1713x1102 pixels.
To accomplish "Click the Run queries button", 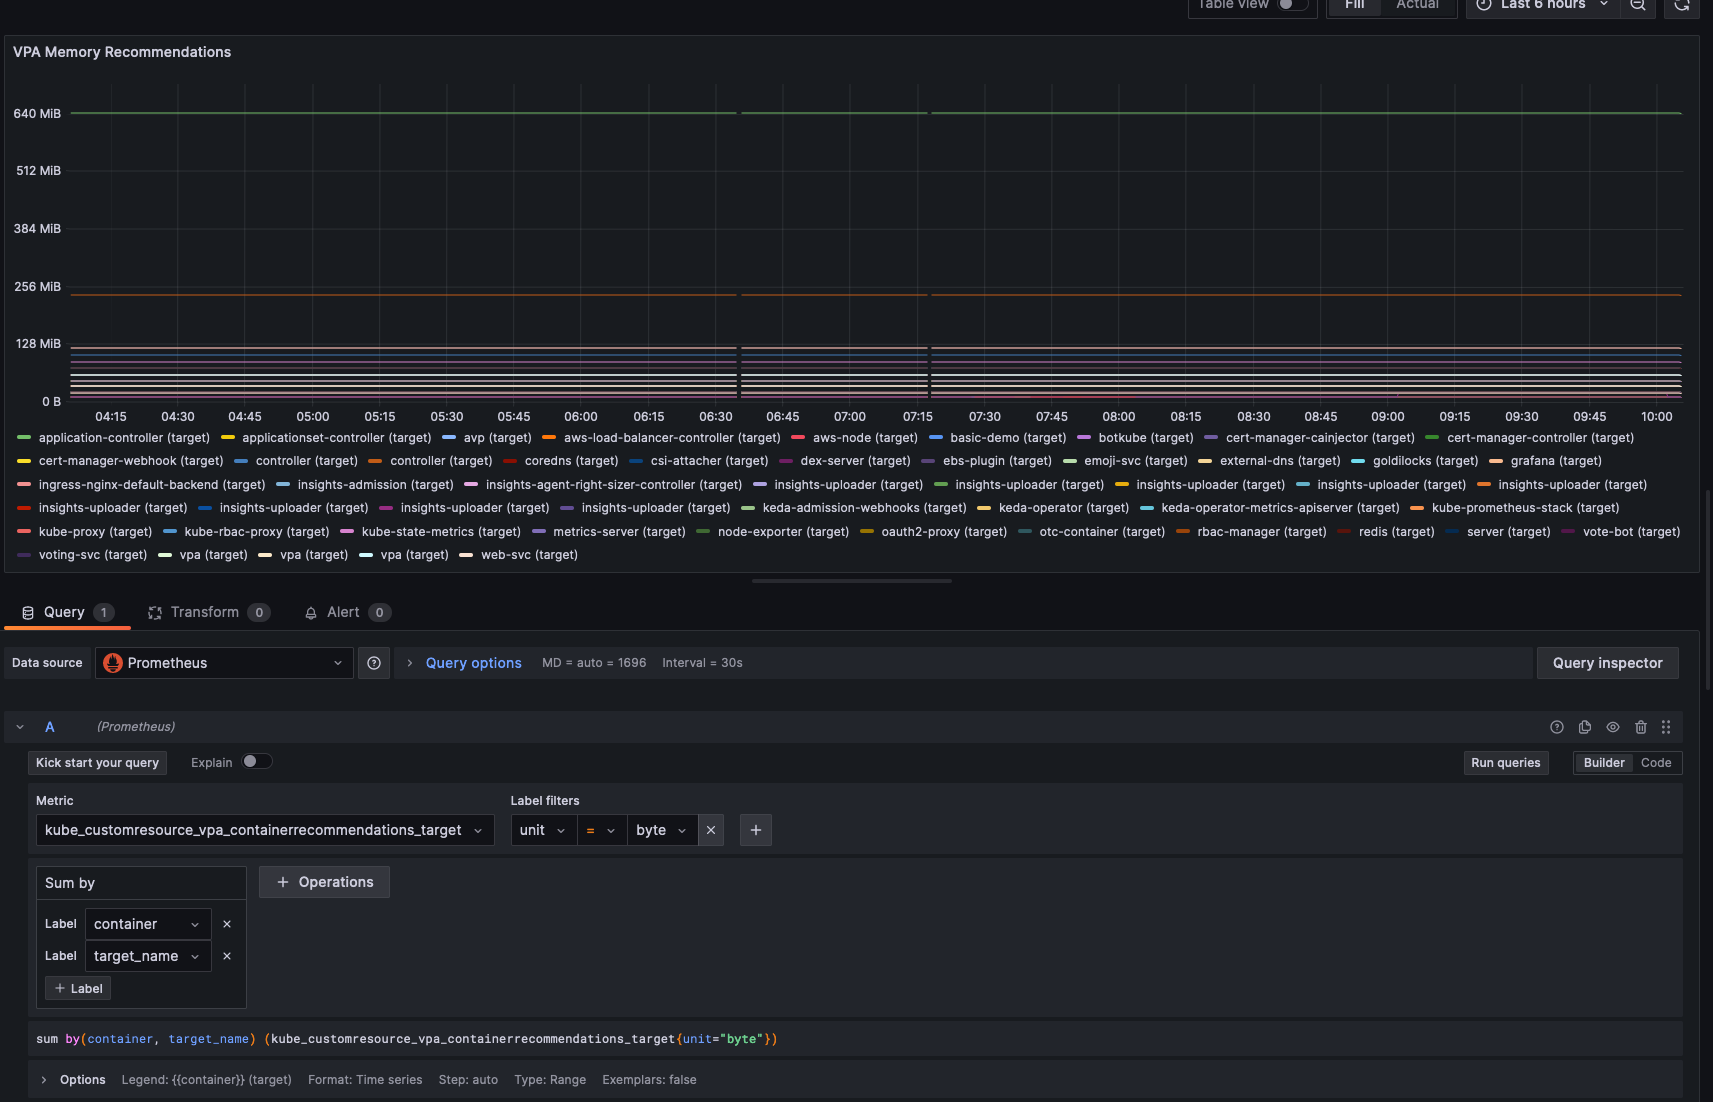I will [1505, 762].
